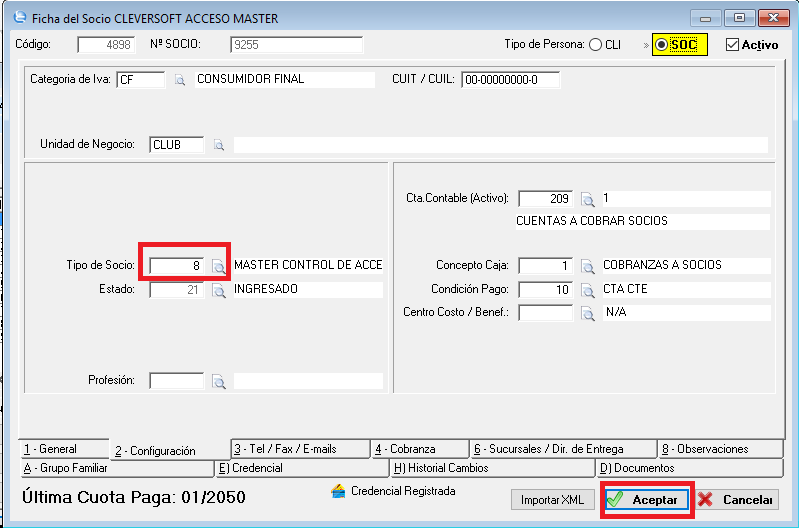The width and height of the screenshot is (799, 528).
Task: Select the SOC person type radio button
Action: pyautogui.click(x=662, y=45)
